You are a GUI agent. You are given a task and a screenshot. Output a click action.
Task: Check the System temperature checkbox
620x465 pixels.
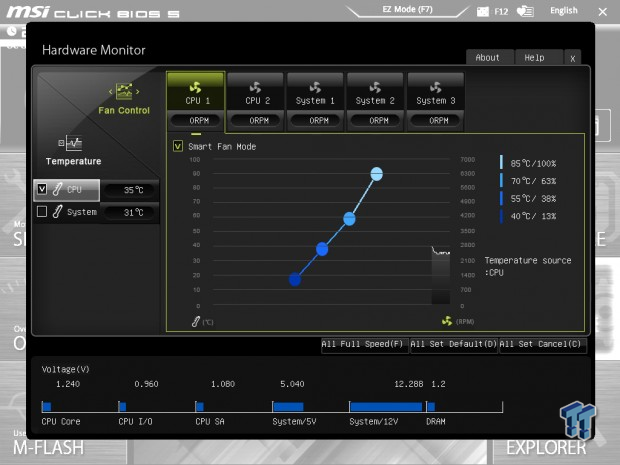click(42, 212)
